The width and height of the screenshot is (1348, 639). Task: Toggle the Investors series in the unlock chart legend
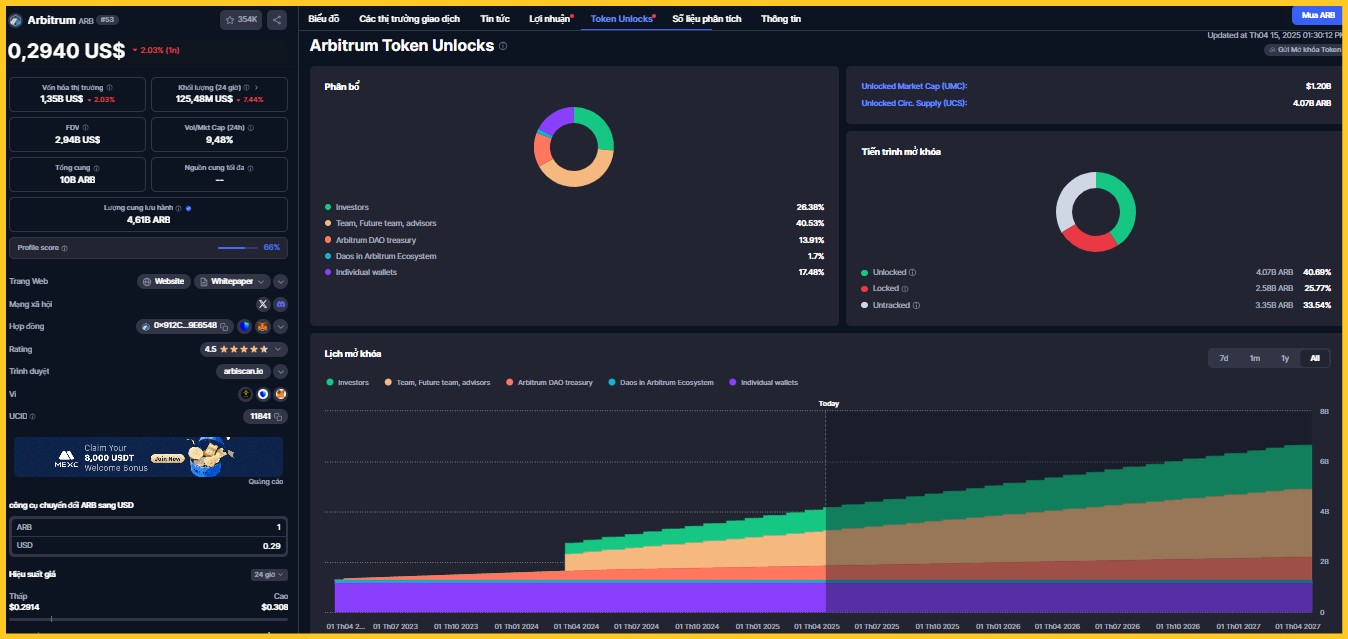click(x=352, y=382)
